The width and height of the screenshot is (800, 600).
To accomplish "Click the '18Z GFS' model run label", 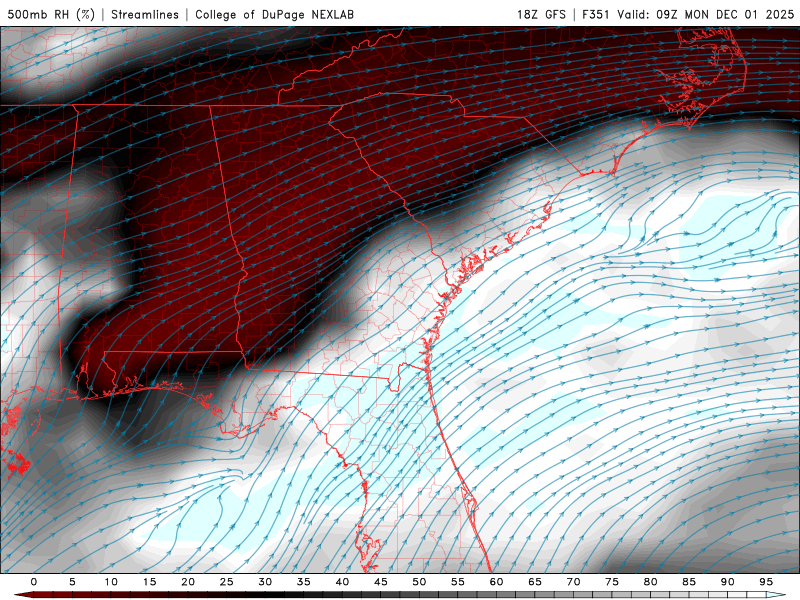I will click(541, 14).
